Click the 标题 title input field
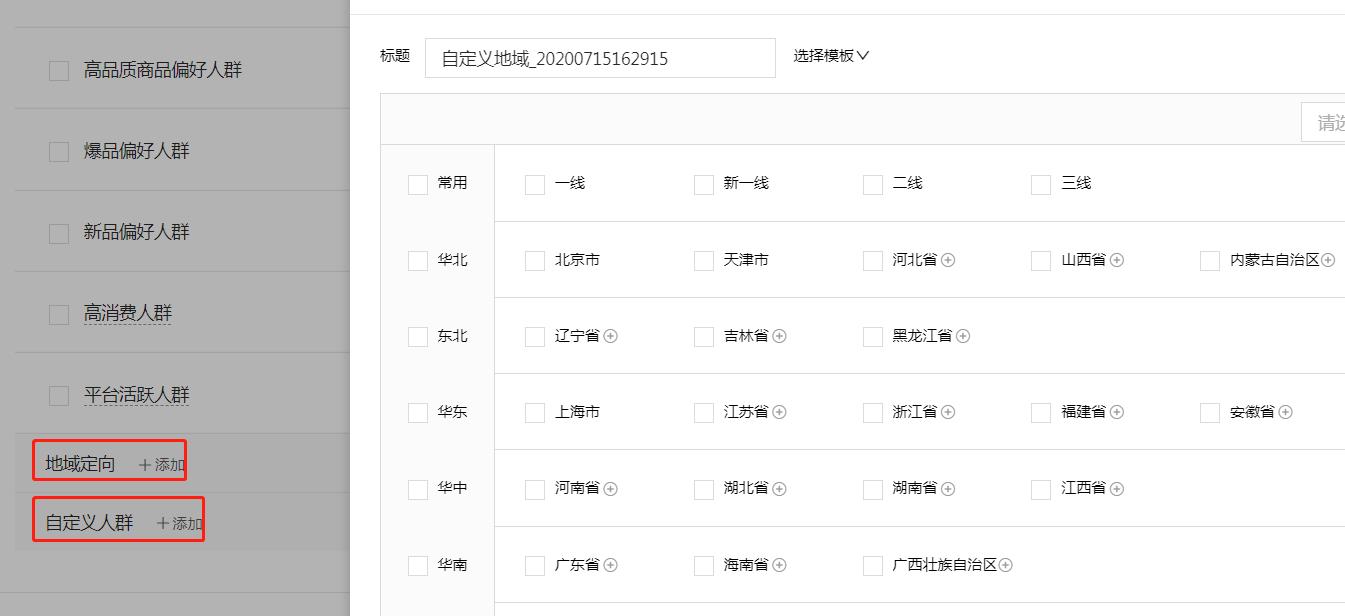 tap(600, 57)
